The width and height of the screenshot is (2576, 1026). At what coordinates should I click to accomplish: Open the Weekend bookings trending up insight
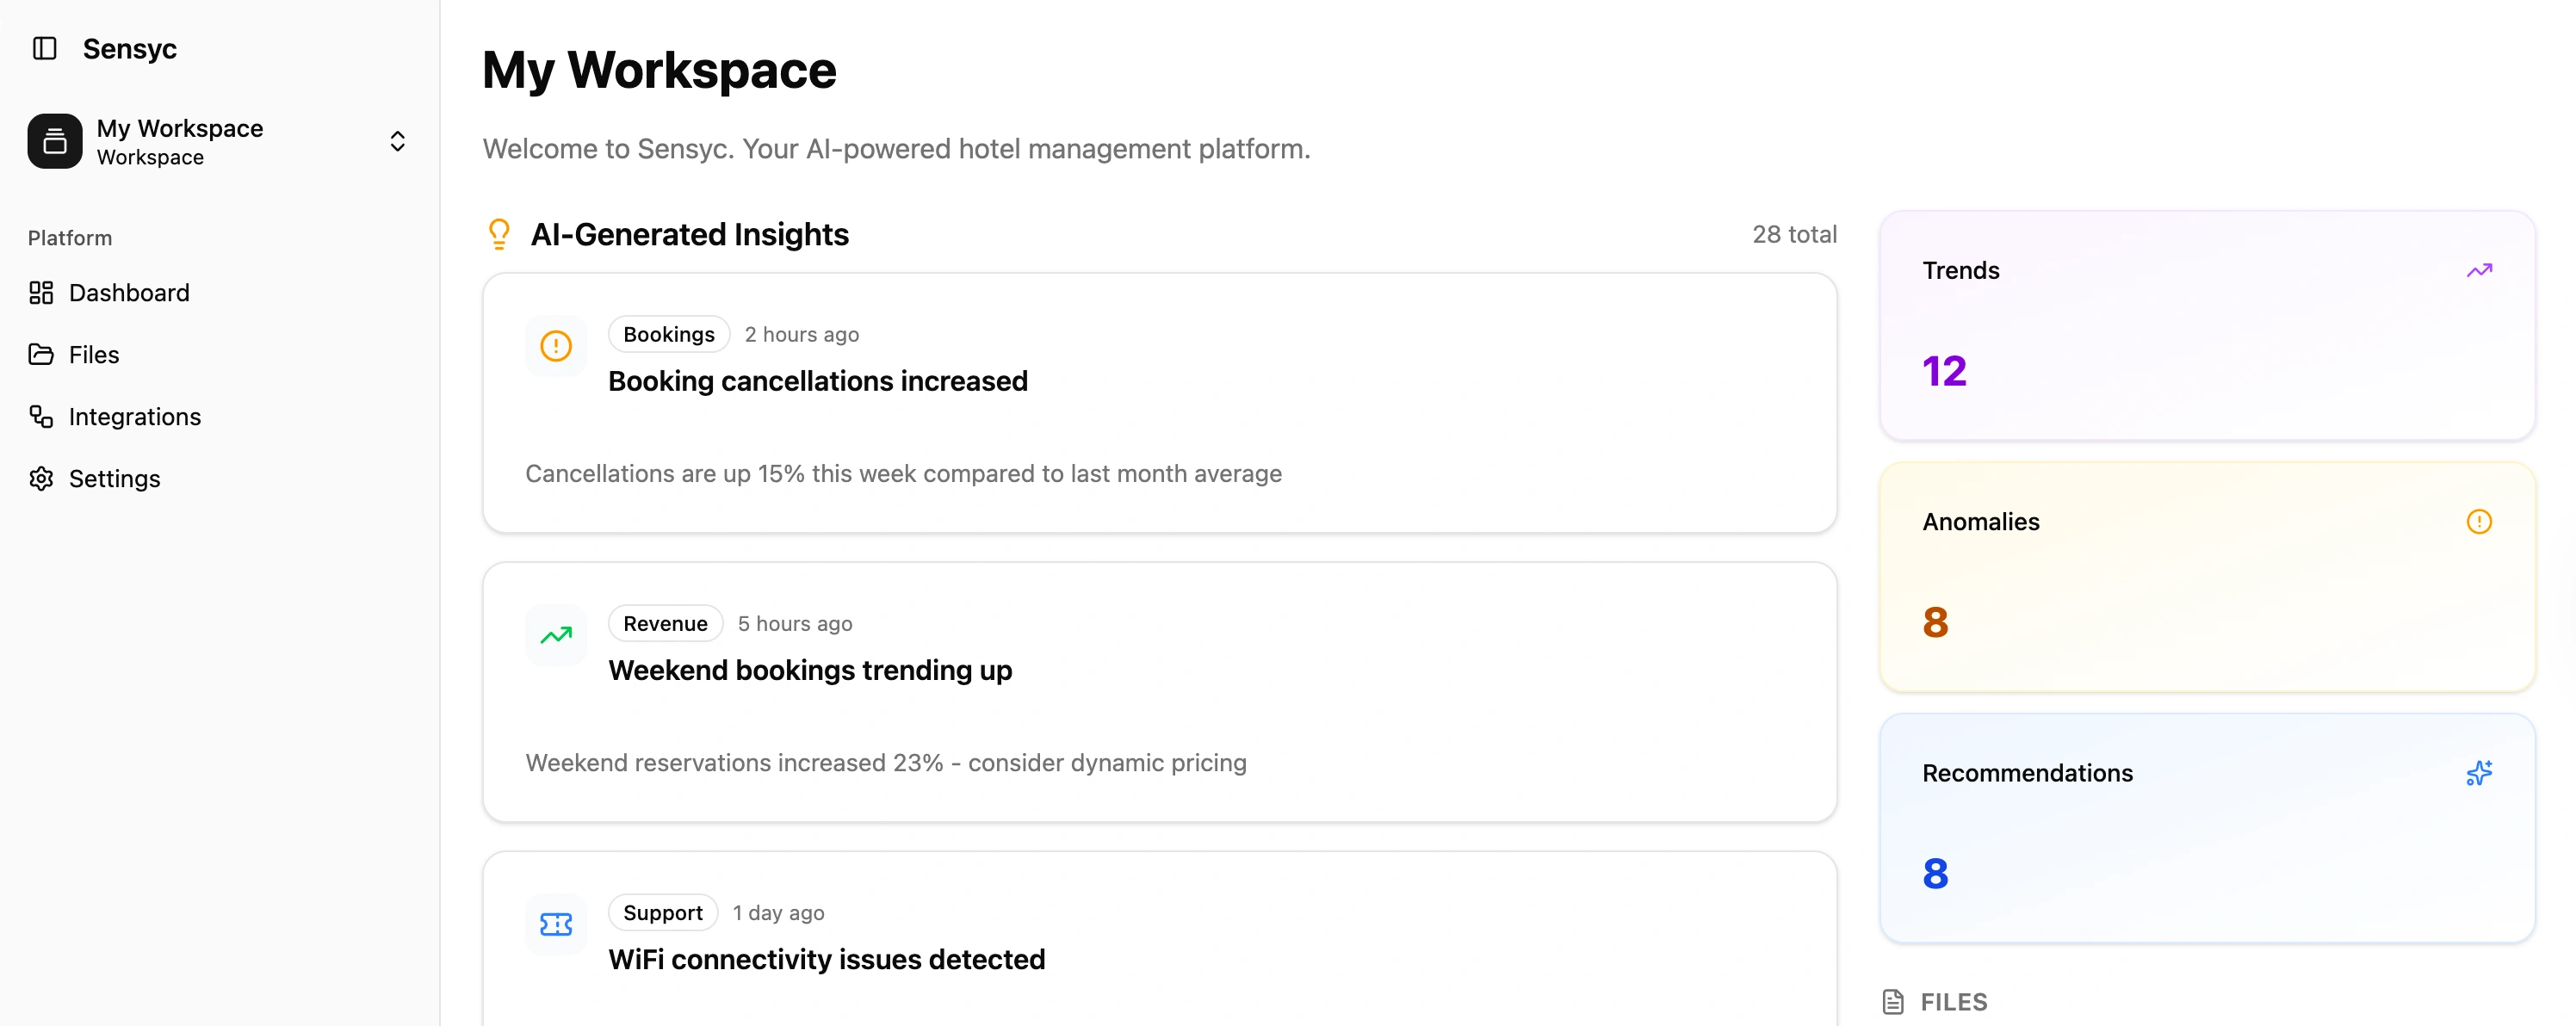click(810, 670)
